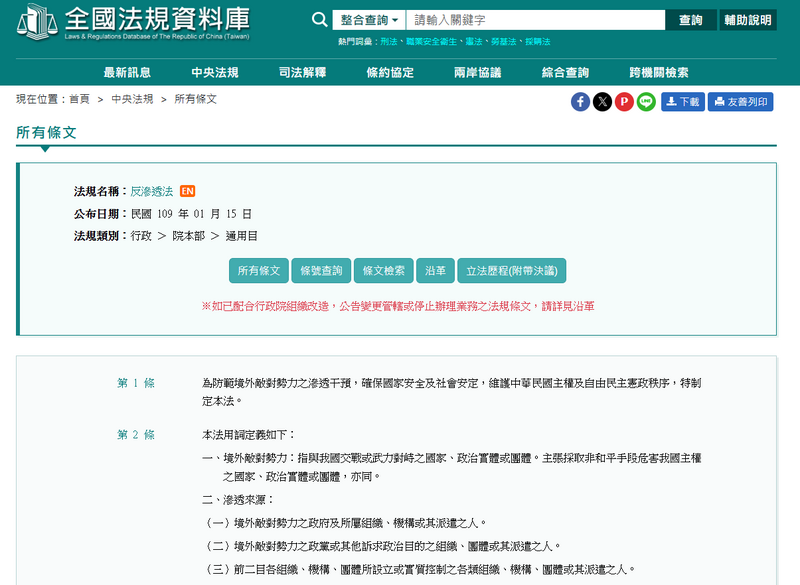
Task: Share this law page on Facebook
Action: 580,101
